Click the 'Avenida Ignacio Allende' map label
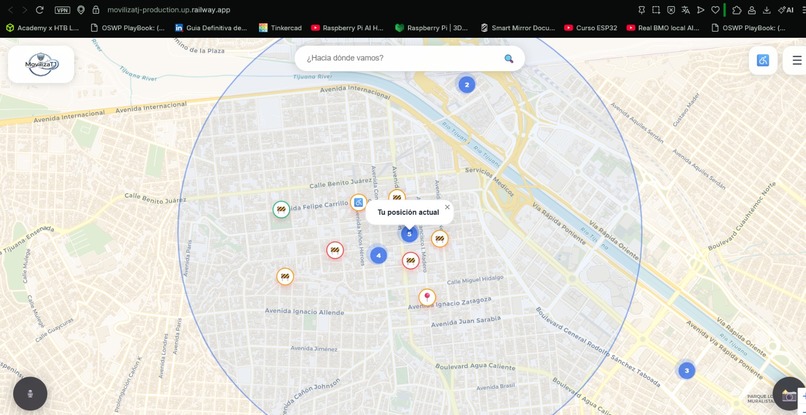The width and height of the screenshot is (806, 415). pyautogui.click(x=304, y=312)
